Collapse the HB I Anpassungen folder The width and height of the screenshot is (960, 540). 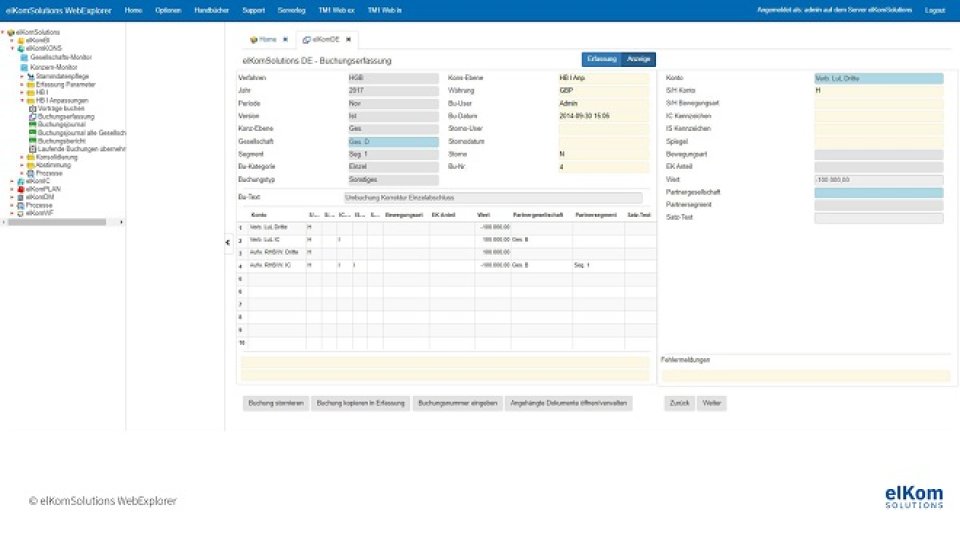[21, 100]
